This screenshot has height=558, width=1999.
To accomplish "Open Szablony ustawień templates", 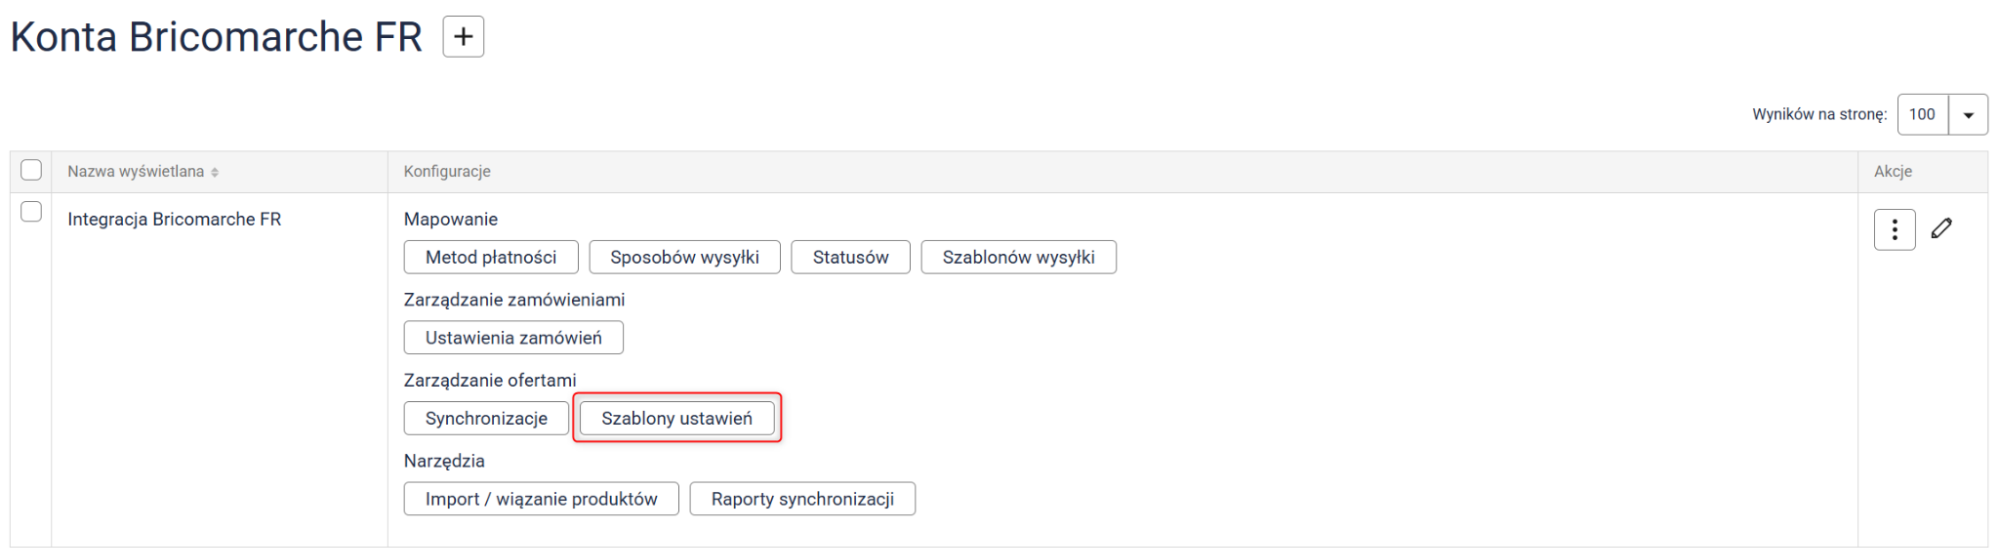I will [x=677, y=418].
